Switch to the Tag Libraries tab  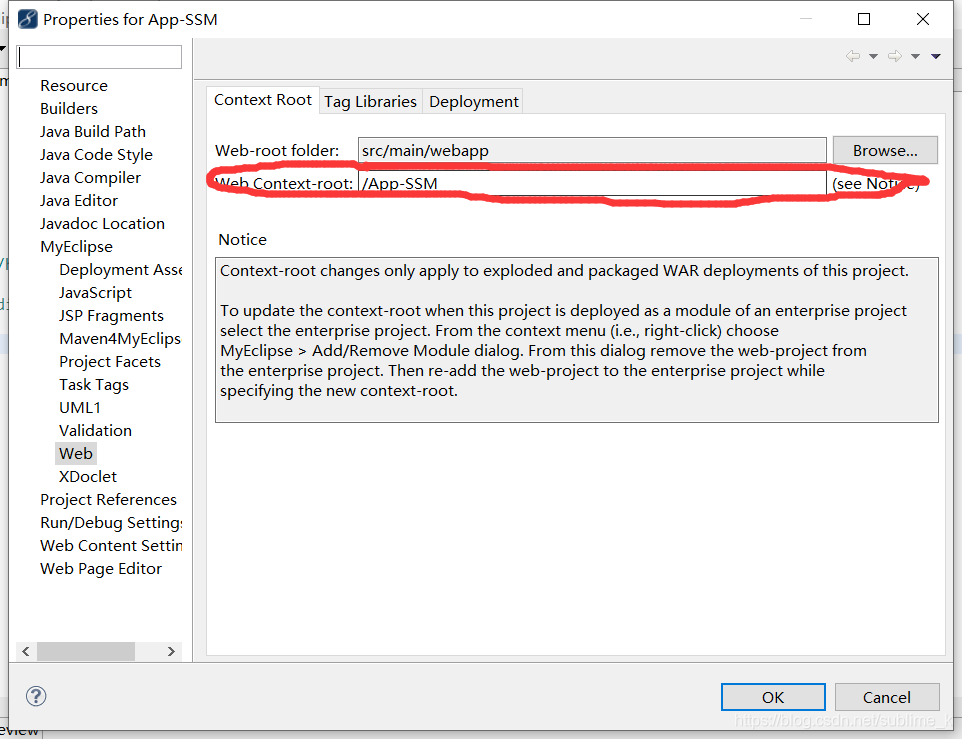pyautogui.click(x=371, y=101)
